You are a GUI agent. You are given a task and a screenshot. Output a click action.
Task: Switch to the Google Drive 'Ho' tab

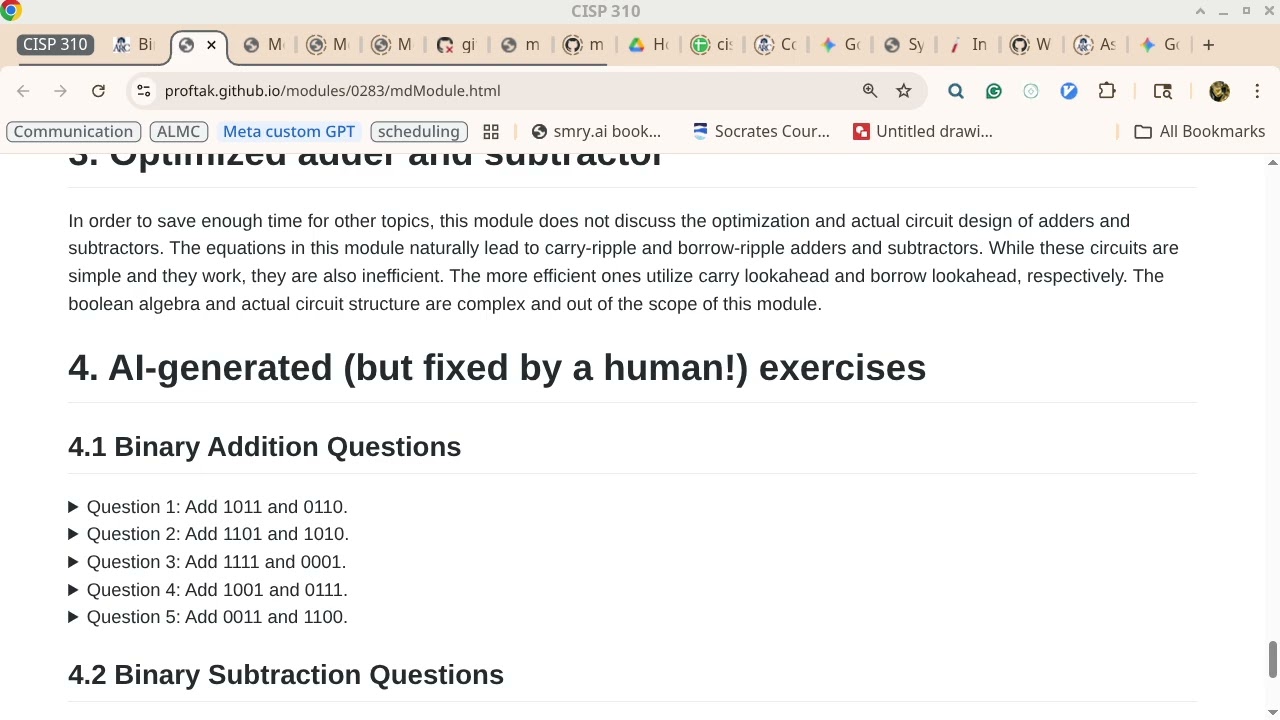pos(648,45)
